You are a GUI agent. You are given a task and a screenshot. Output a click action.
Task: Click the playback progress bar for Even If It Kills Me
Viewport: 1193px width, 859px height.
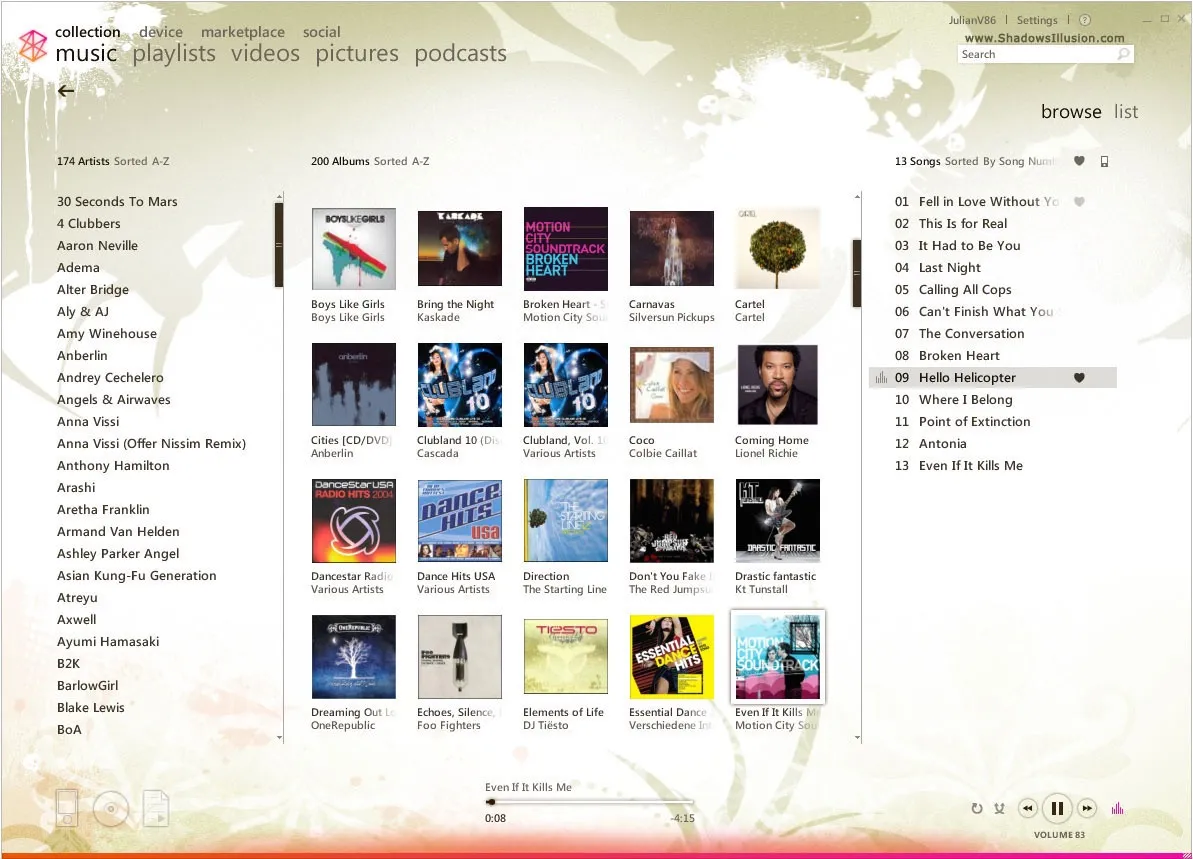590,802
